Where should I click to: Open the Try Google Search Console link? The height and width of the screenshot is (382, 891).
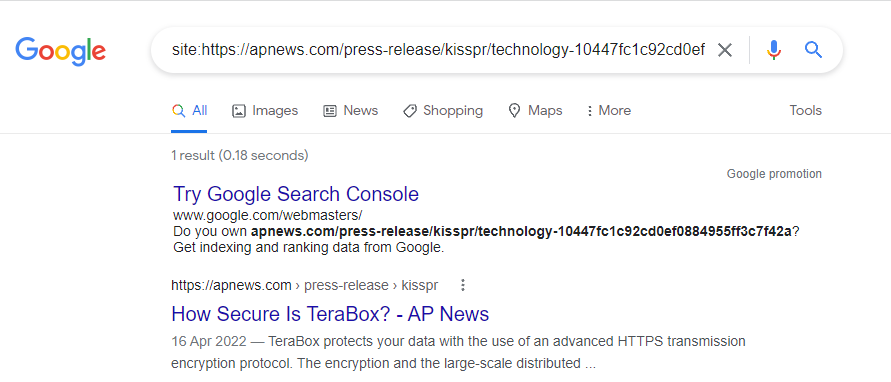coord(295,194)
